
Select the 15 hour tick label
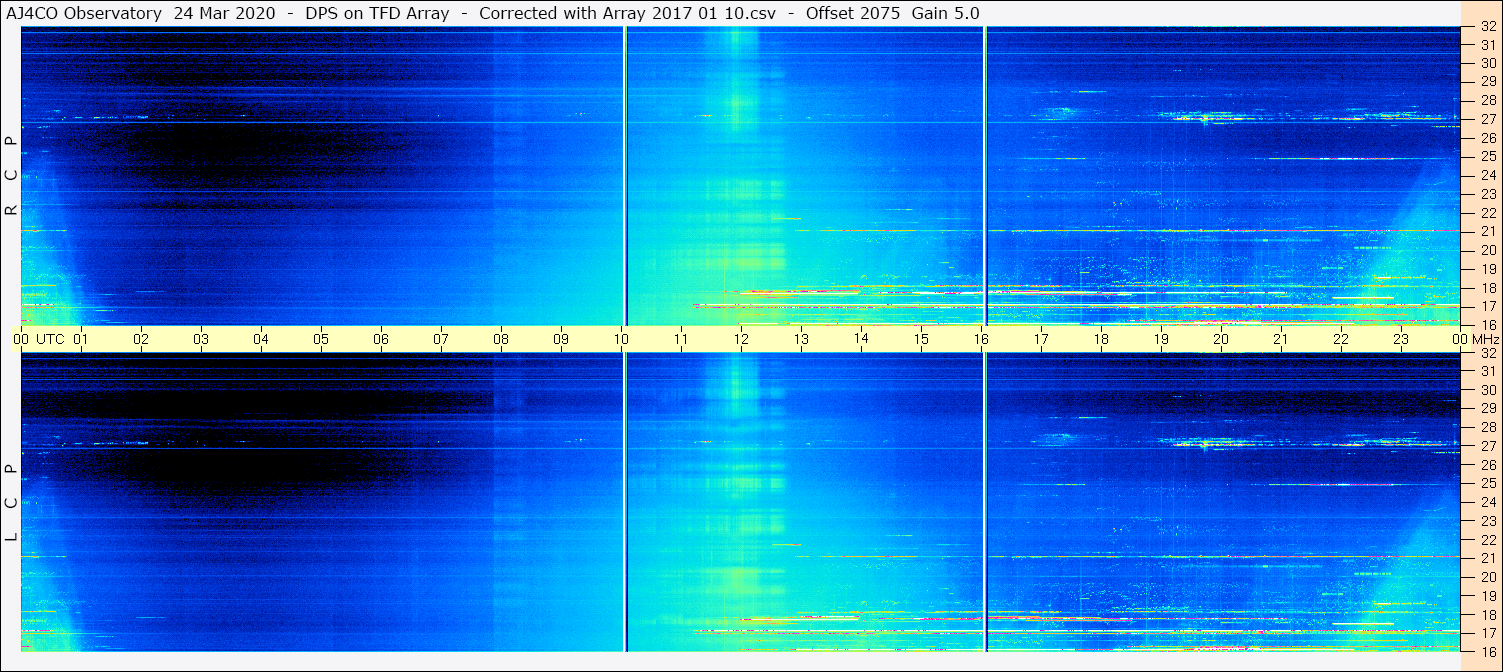[x=921, y=339]
